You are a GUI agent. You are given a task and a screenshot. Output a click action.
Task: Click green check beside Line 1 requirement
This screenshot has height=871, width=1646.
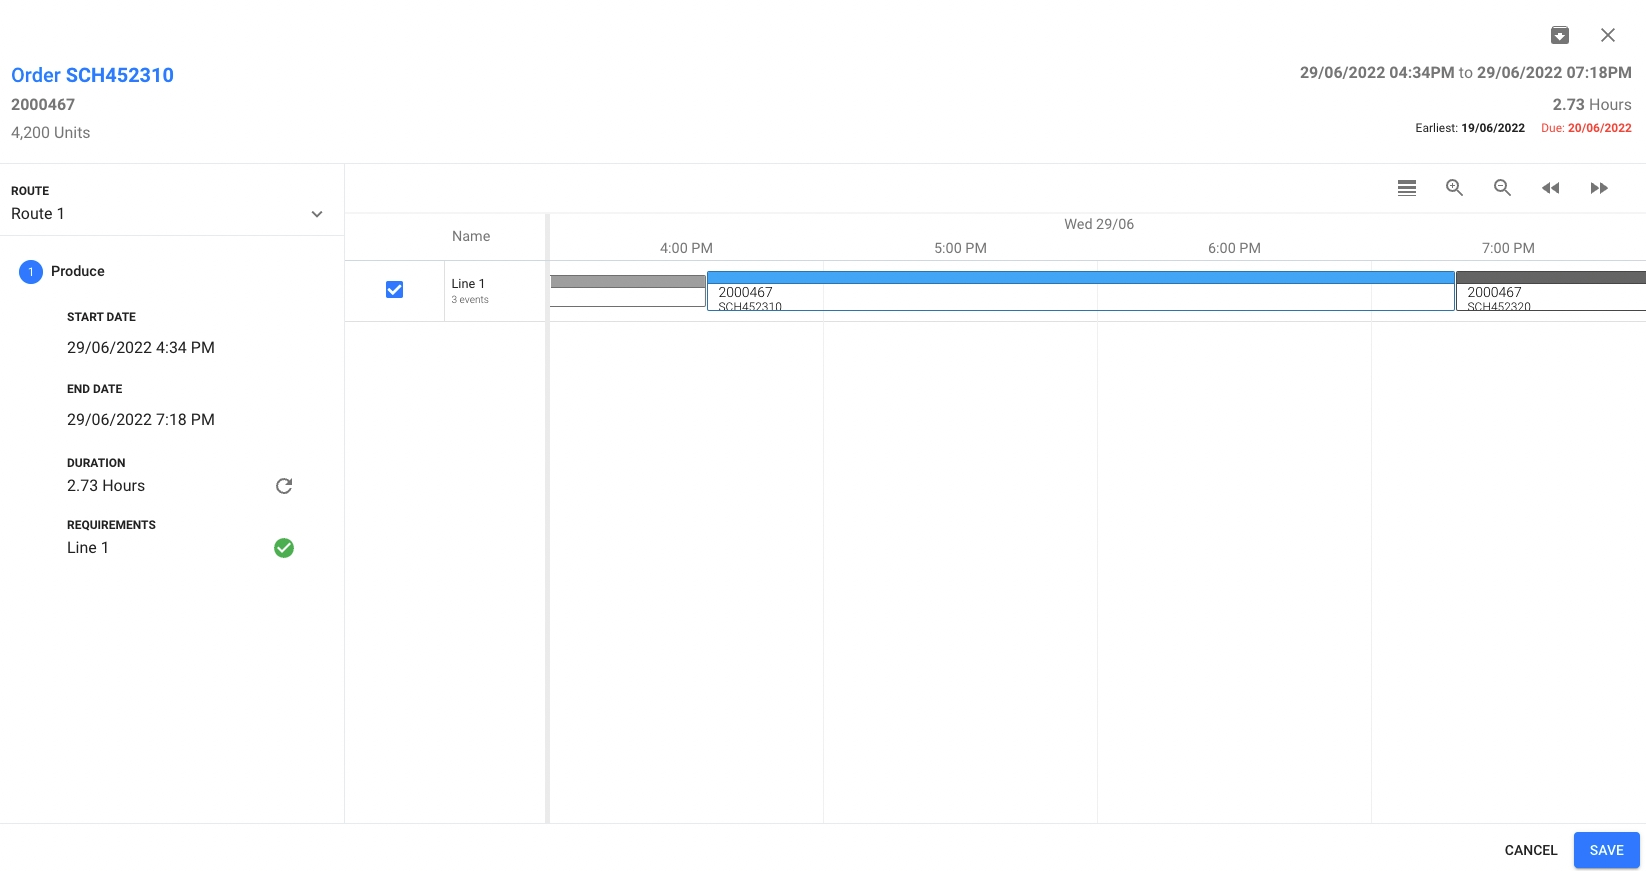tap(284, 548)
